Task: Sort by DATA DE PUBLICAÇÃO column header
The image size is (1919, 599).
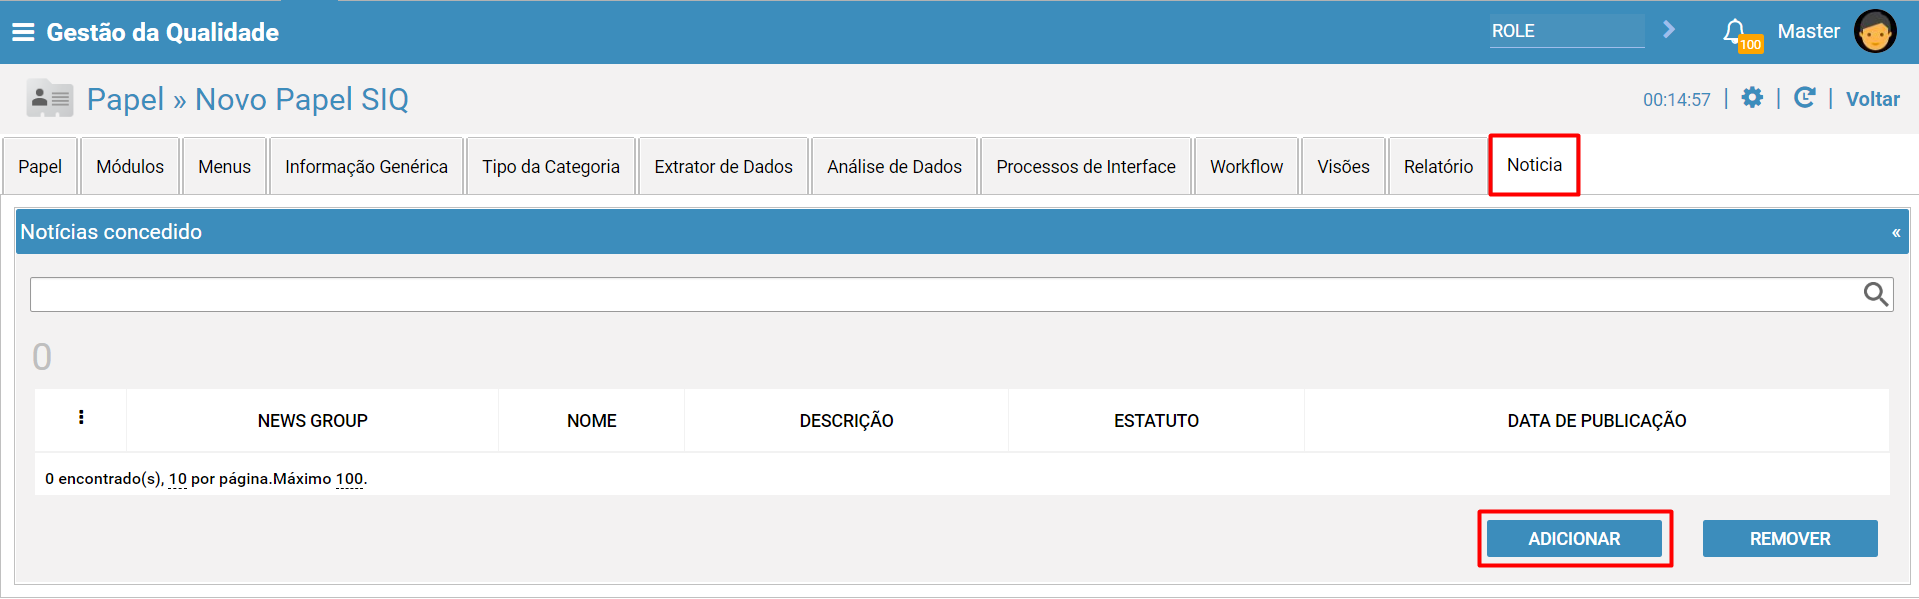Action: [x=1597, y=421]
